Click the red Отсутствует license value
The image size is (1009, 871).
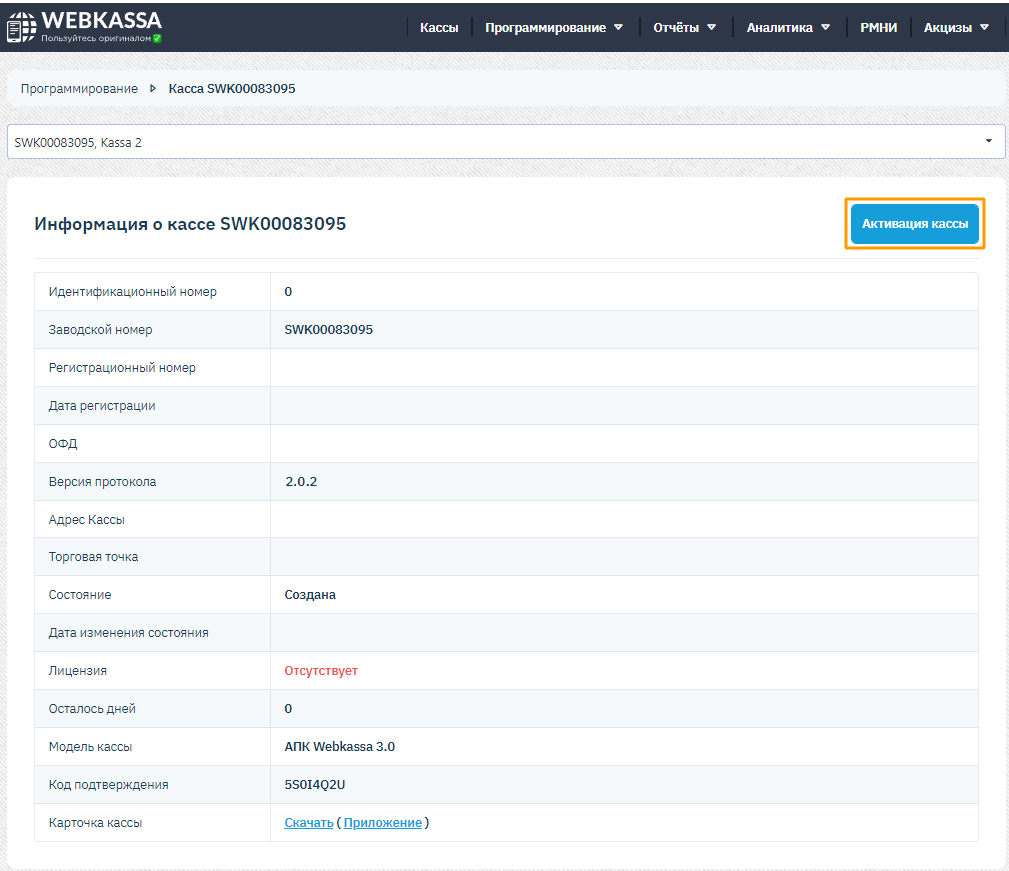[321, 671]
